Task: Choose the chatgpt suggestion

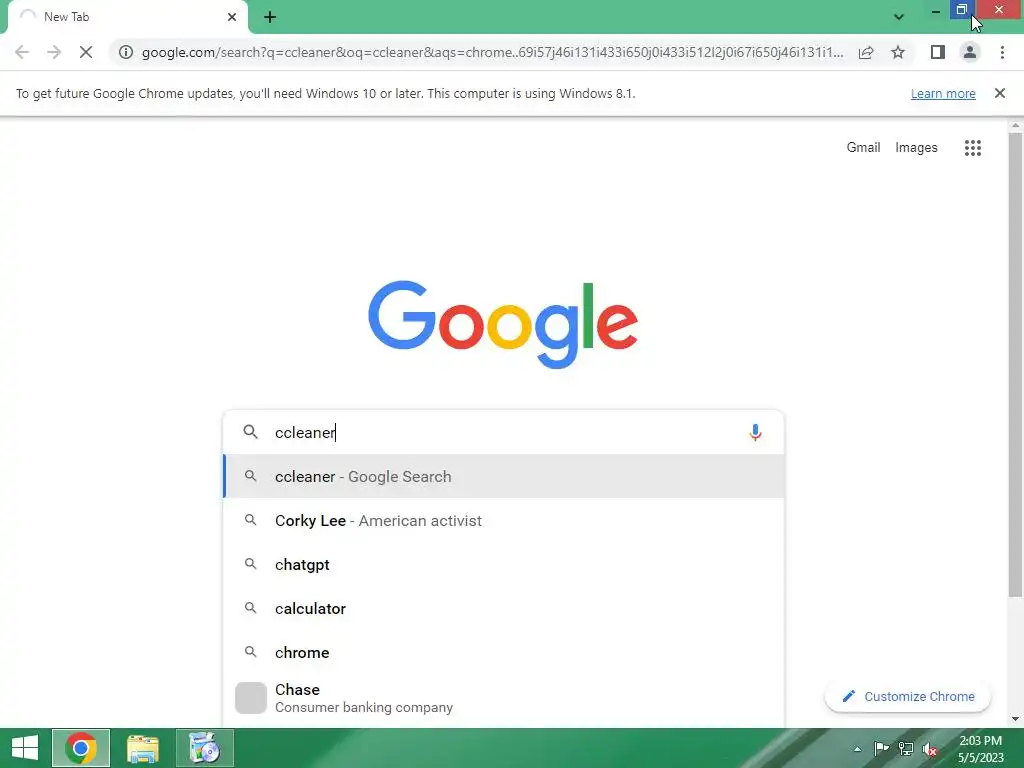Action: (504, 564)
